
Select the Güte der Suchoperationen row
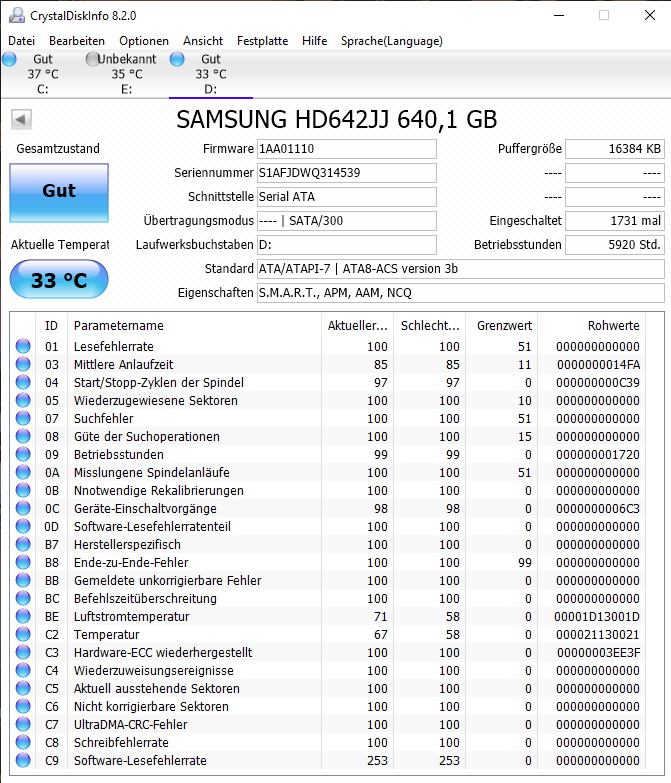[329, 436]
